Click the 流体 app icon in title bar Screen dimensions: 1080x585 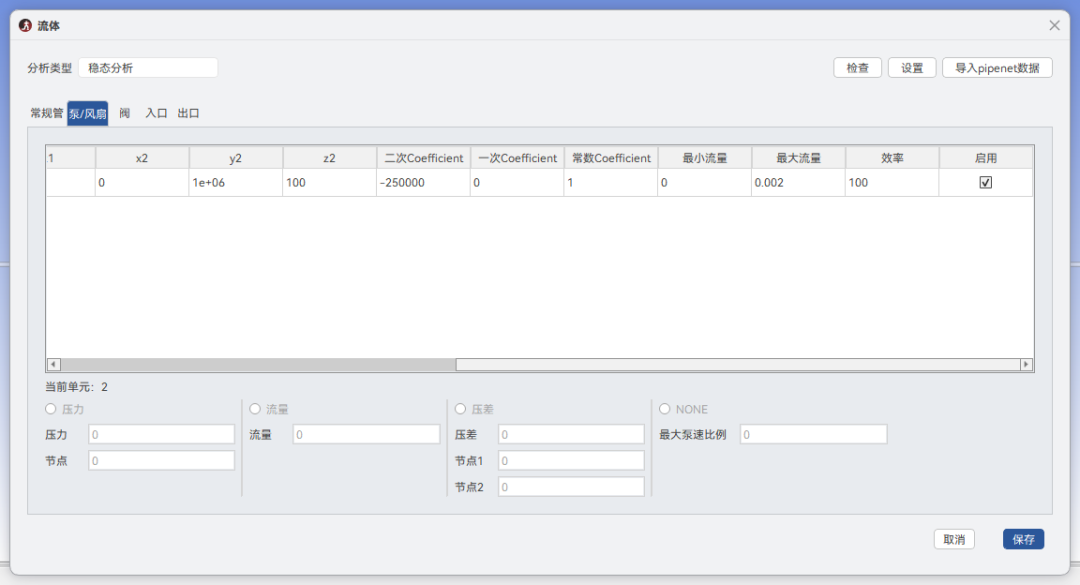point(25,25)
